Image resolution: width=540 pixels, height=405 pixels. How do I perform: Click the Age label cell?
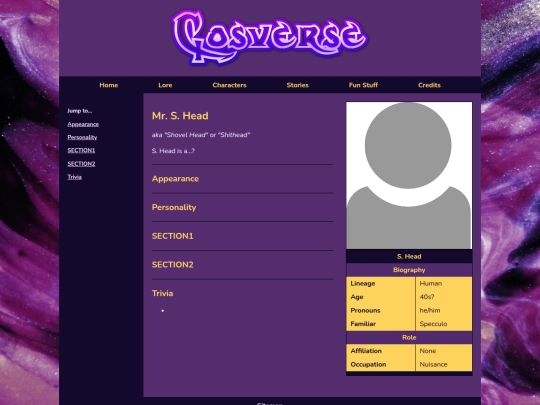[381, 297]
